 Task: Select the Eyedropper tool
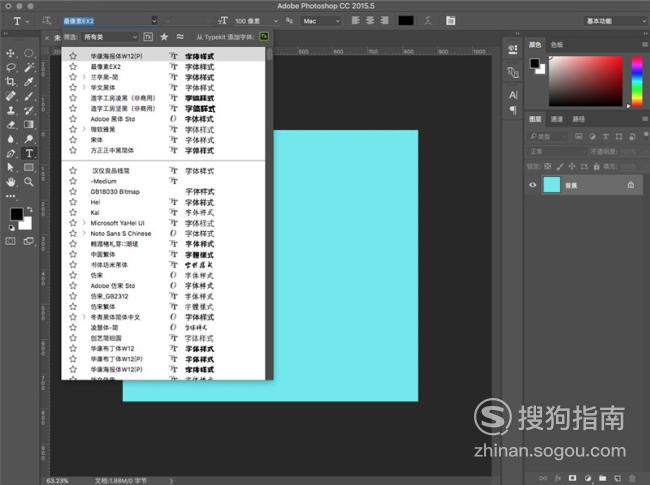tap(29, 82)
